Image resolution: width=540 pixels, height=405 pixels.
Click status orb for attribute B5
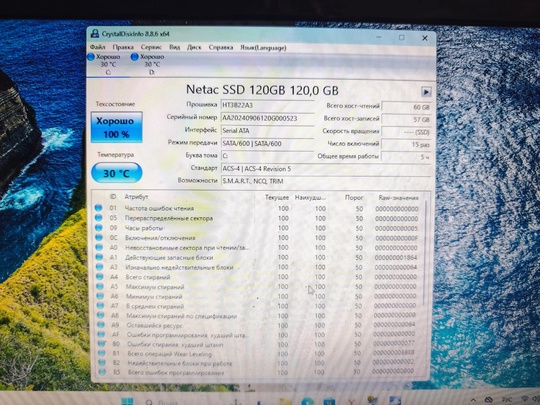102,372
